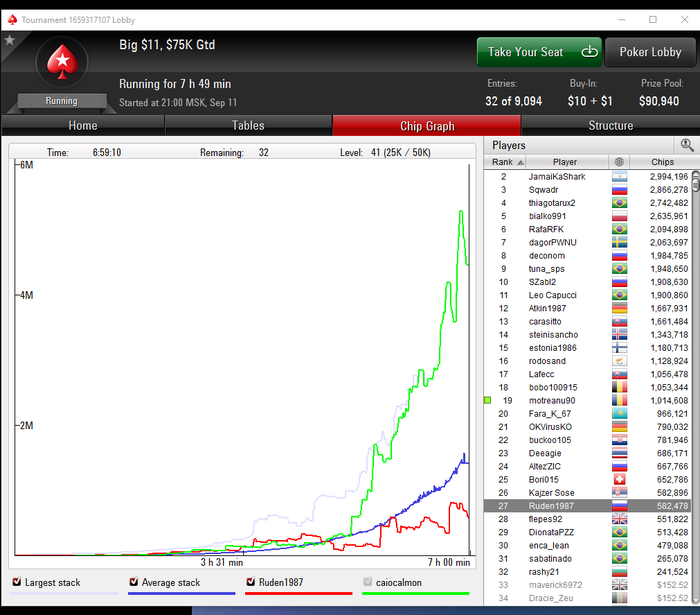Sort by the Chips column header
The height and width of the screenshot is (615, 700).
click(x=662, y=162)
